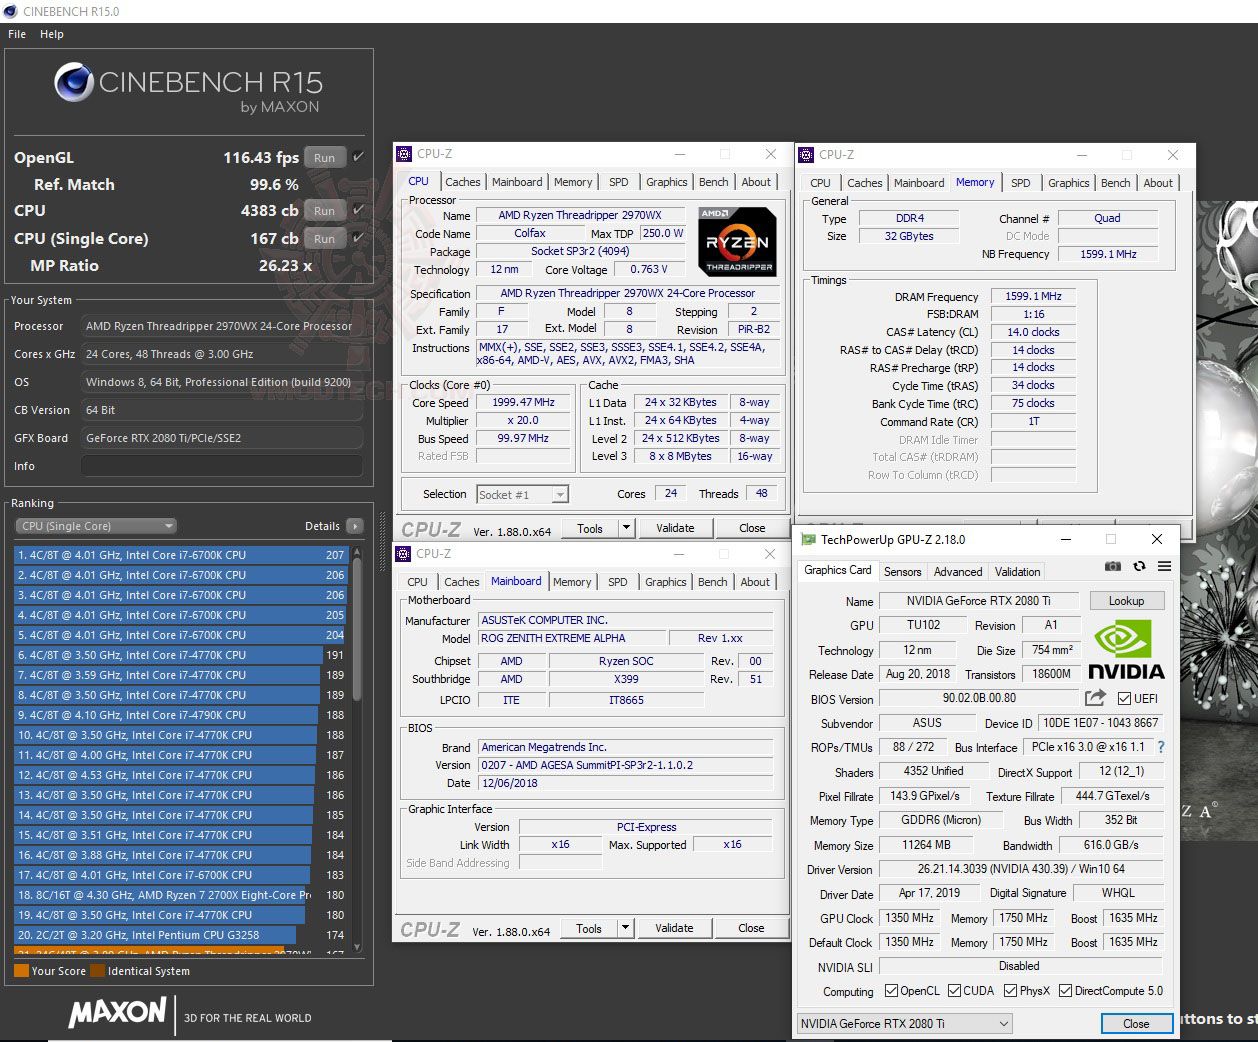The image size is (1258, 1042).
Task: Switch to SPD tab in CPU-Z Memory window
Action: [1020, 183]
